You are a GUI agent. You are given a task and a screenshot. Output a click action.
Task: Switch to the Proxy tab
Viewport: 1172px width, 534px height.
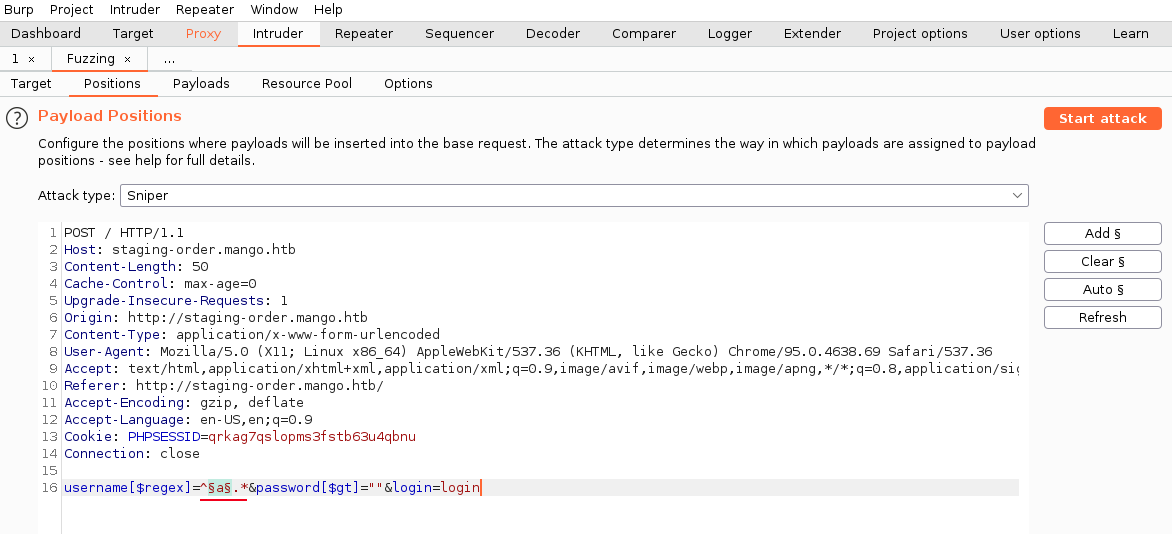coord(203,33)
